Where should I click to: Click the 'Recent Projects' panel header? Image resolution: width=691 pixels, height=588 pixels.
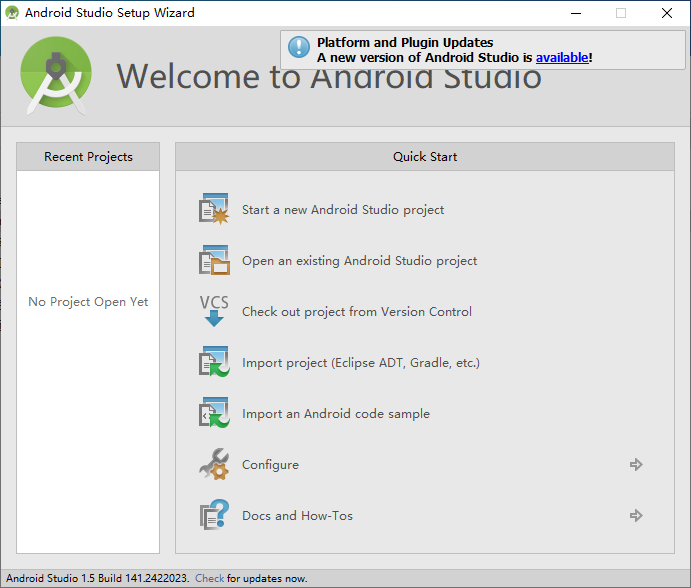coord(88,156)
